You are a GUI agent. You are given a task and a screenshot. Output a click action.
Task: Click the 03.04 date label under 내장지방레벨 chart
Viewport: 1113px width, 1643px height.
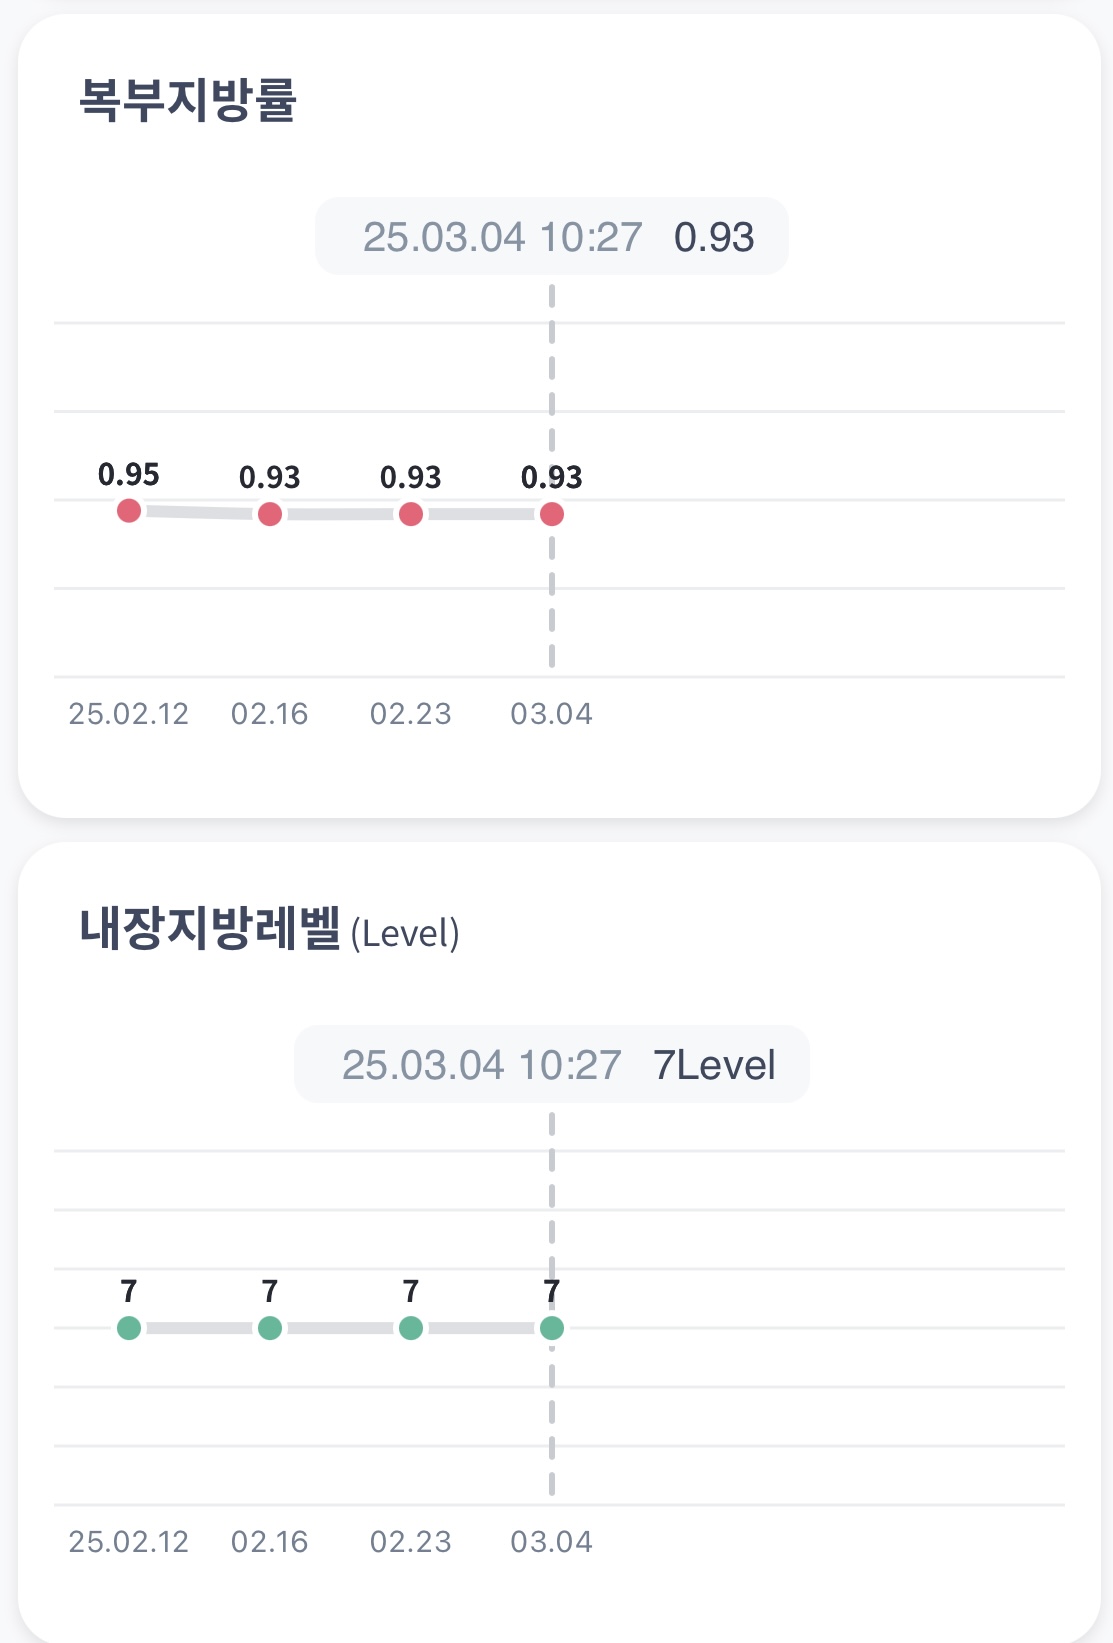tap(552, 1542)
